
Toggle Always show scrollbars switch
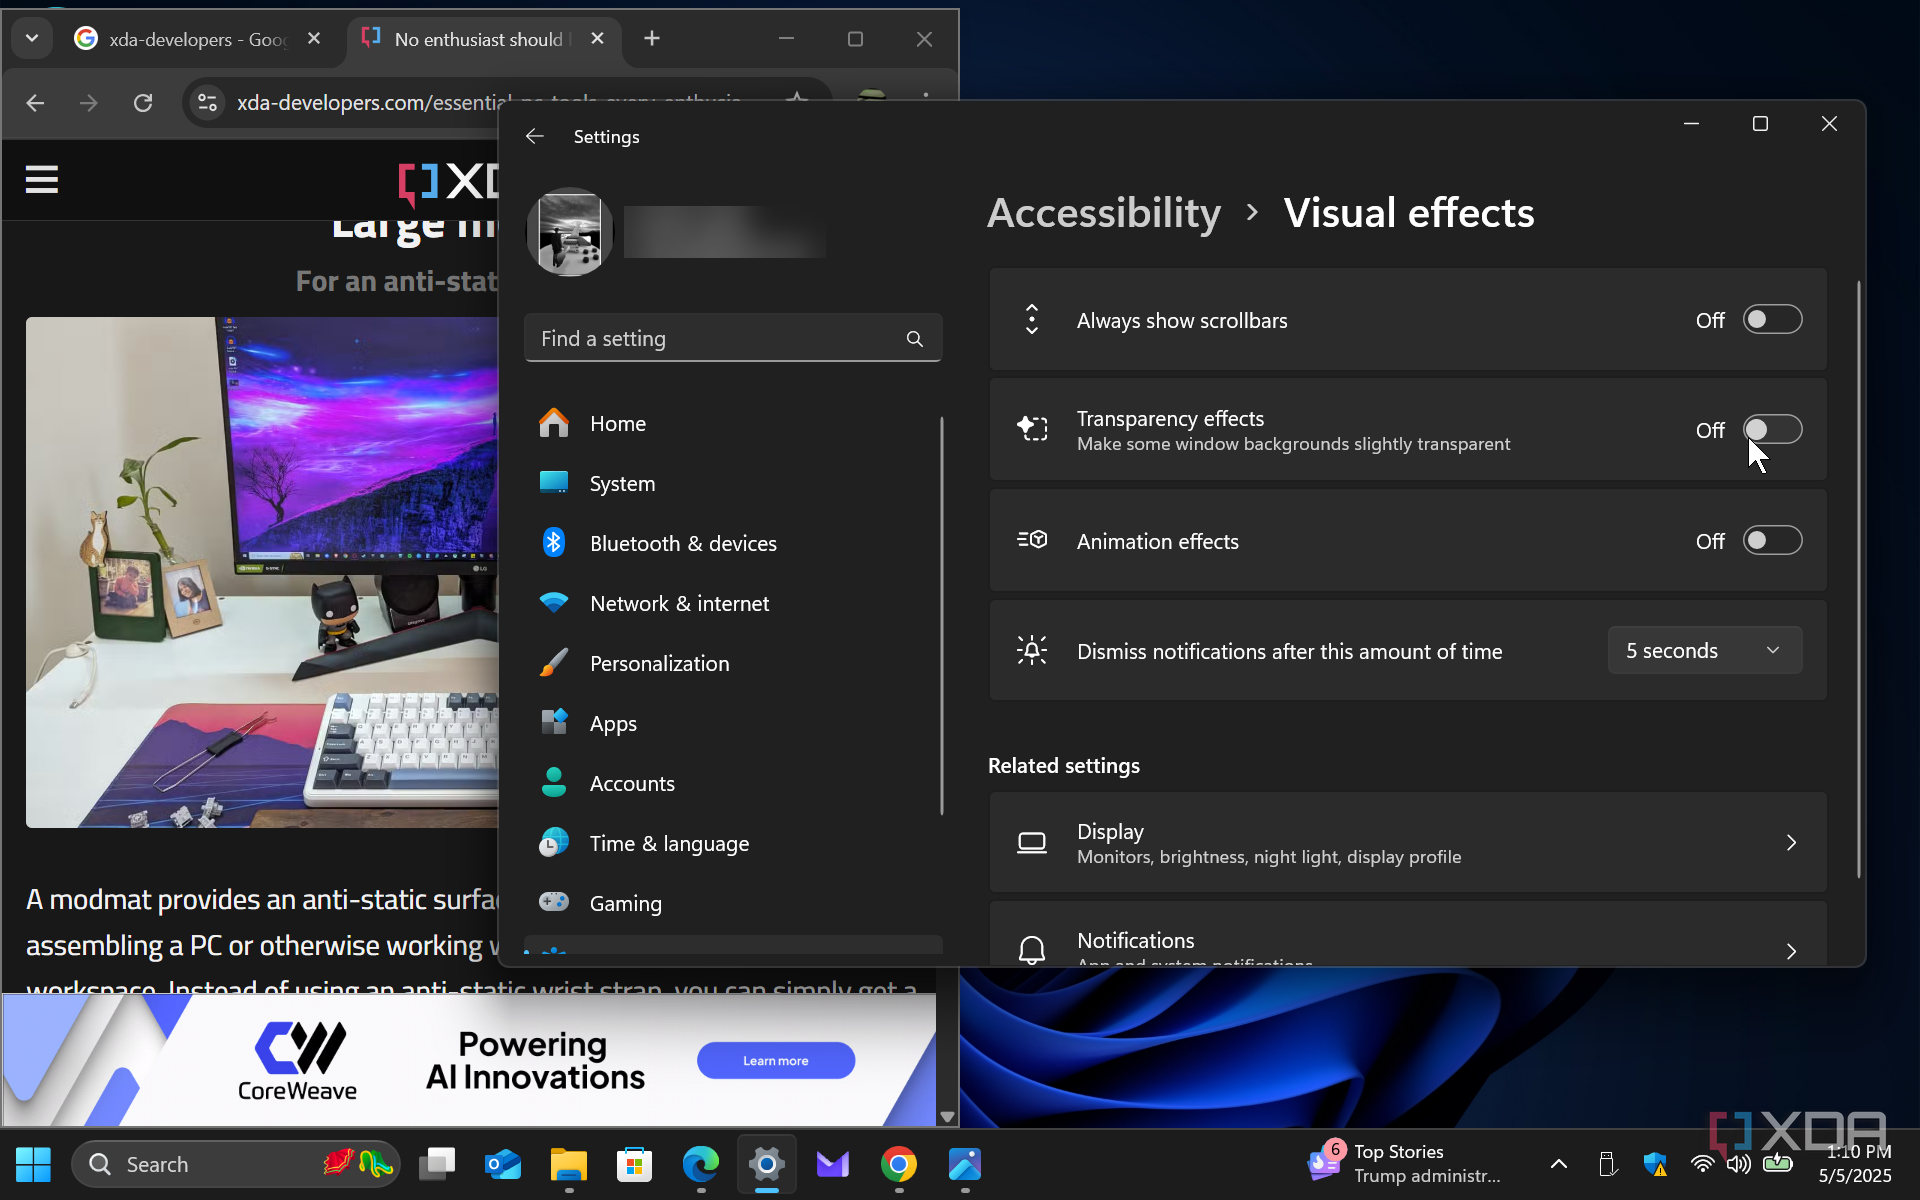tap(1772, 320)
